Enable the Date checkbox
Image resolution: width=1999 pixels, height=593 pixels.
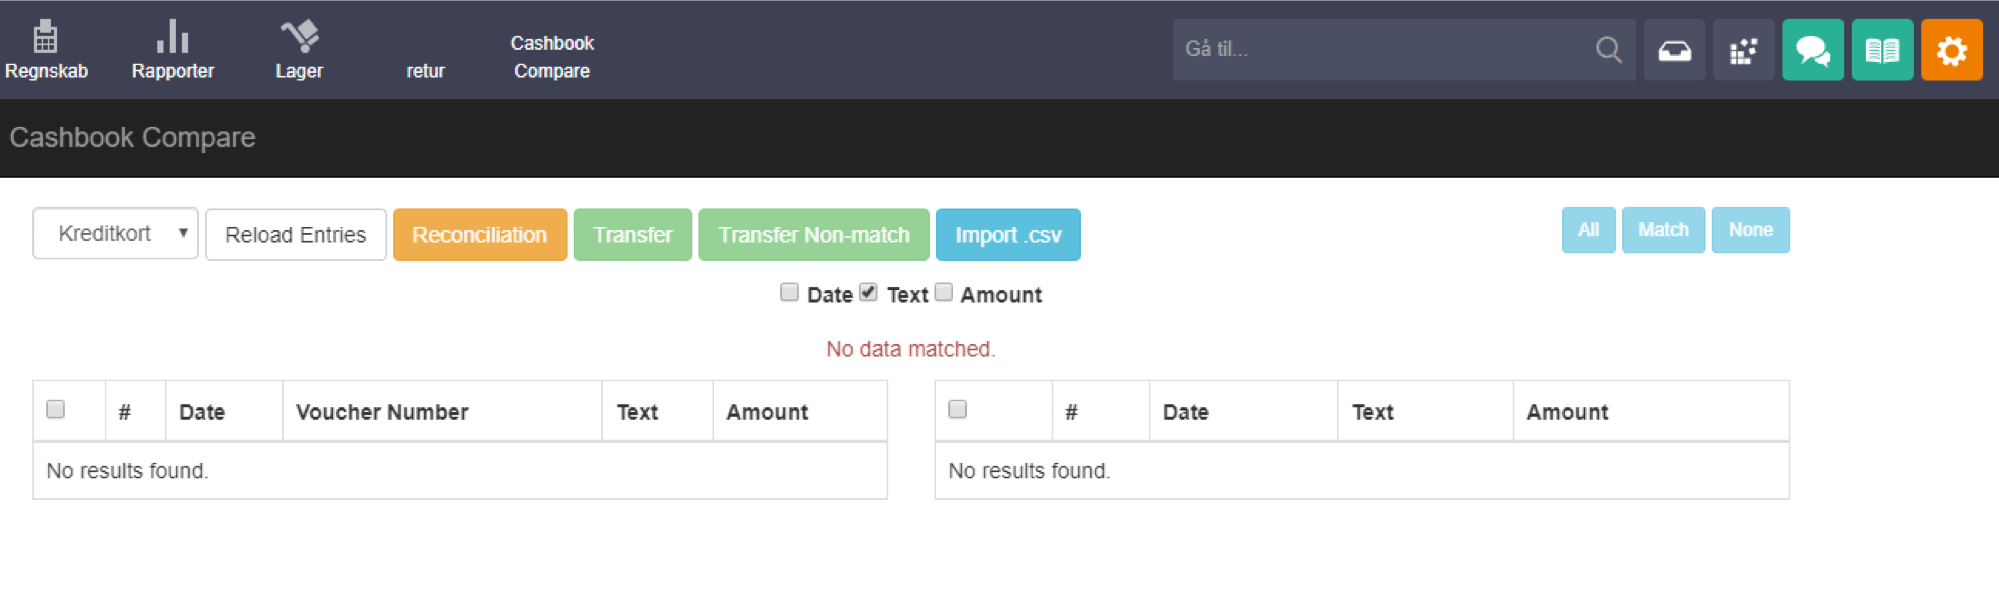pos(788,291)
